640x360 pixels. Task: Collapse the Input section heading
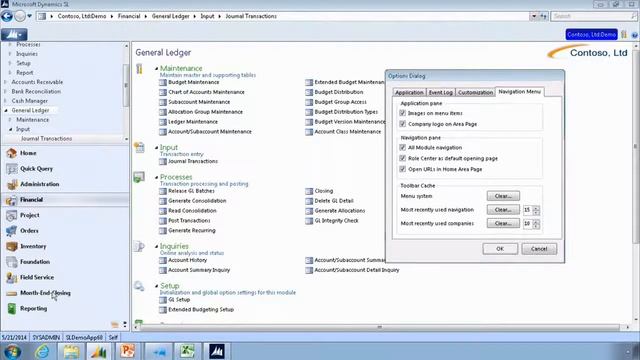point(157,147)
